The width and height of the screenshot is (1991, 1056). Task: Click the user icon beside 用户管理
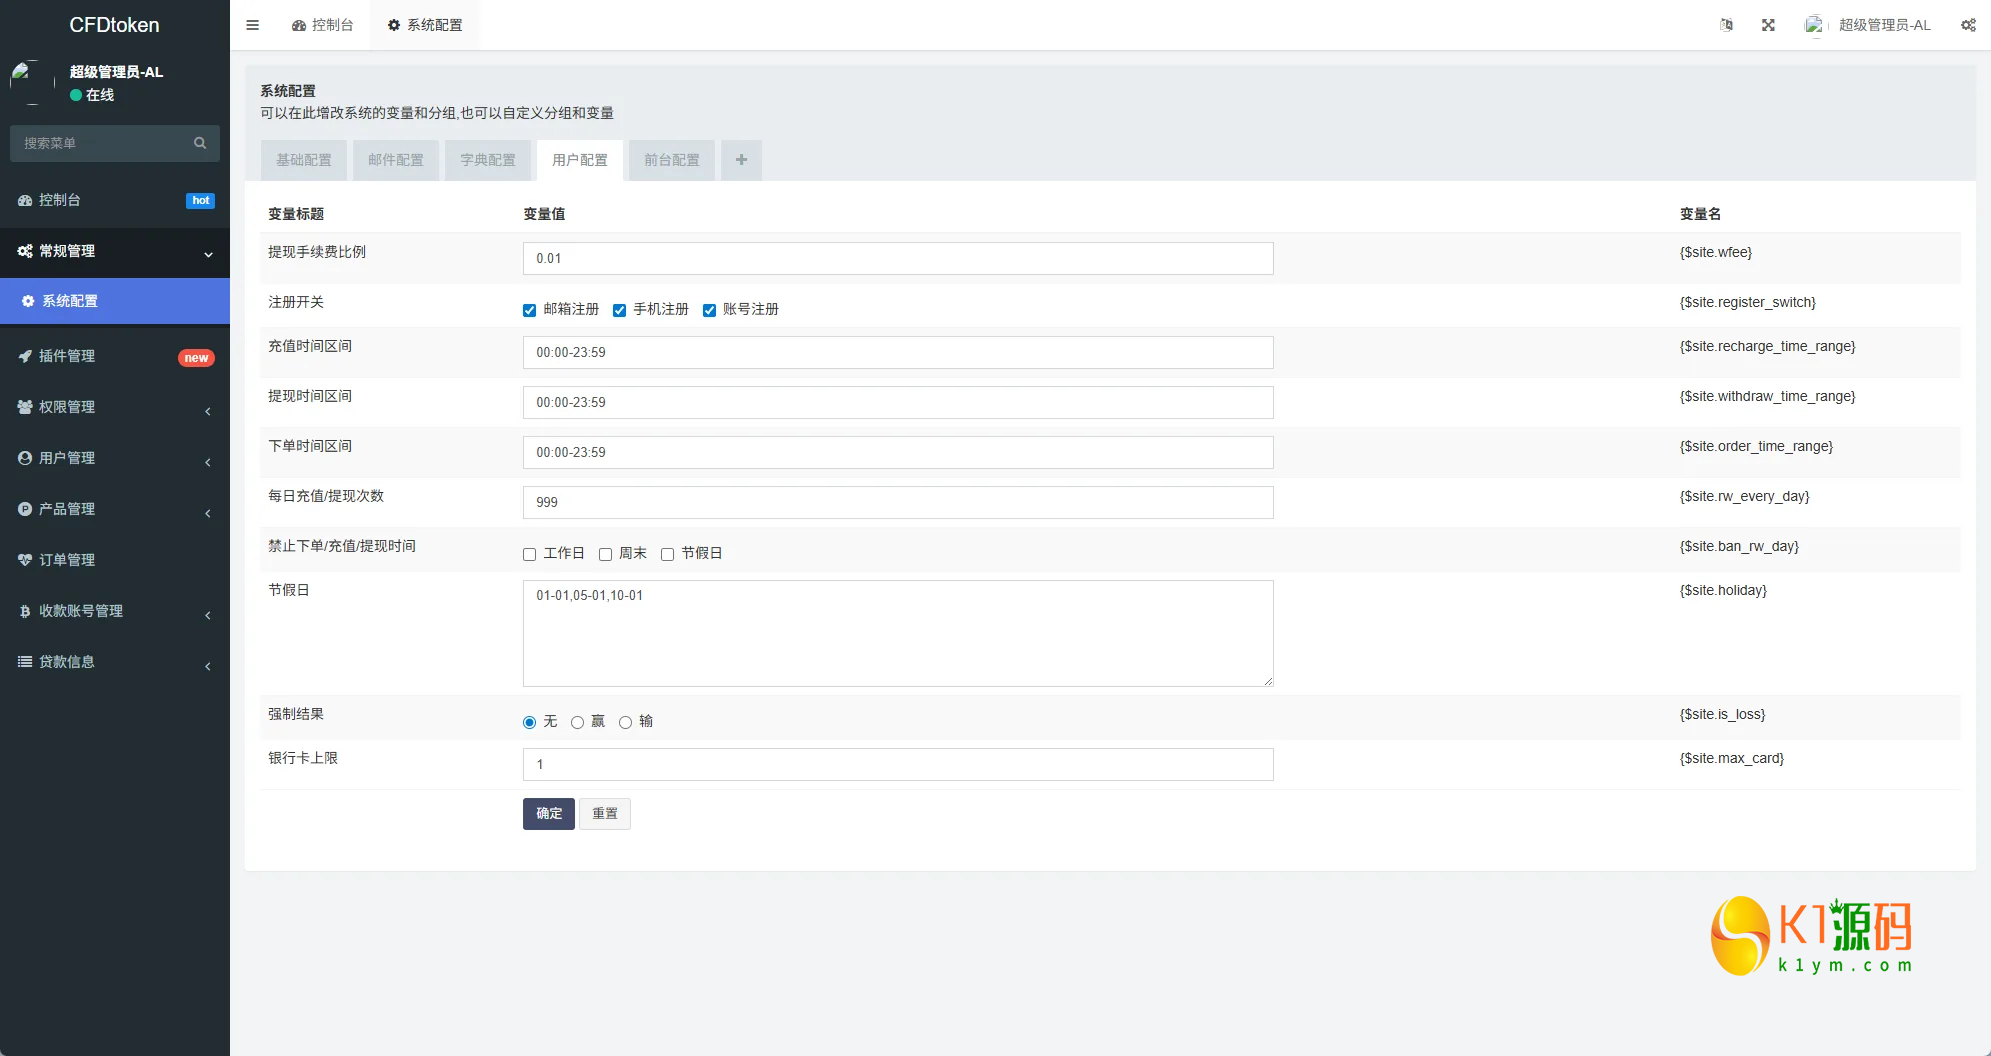click(x=25, y=458)
